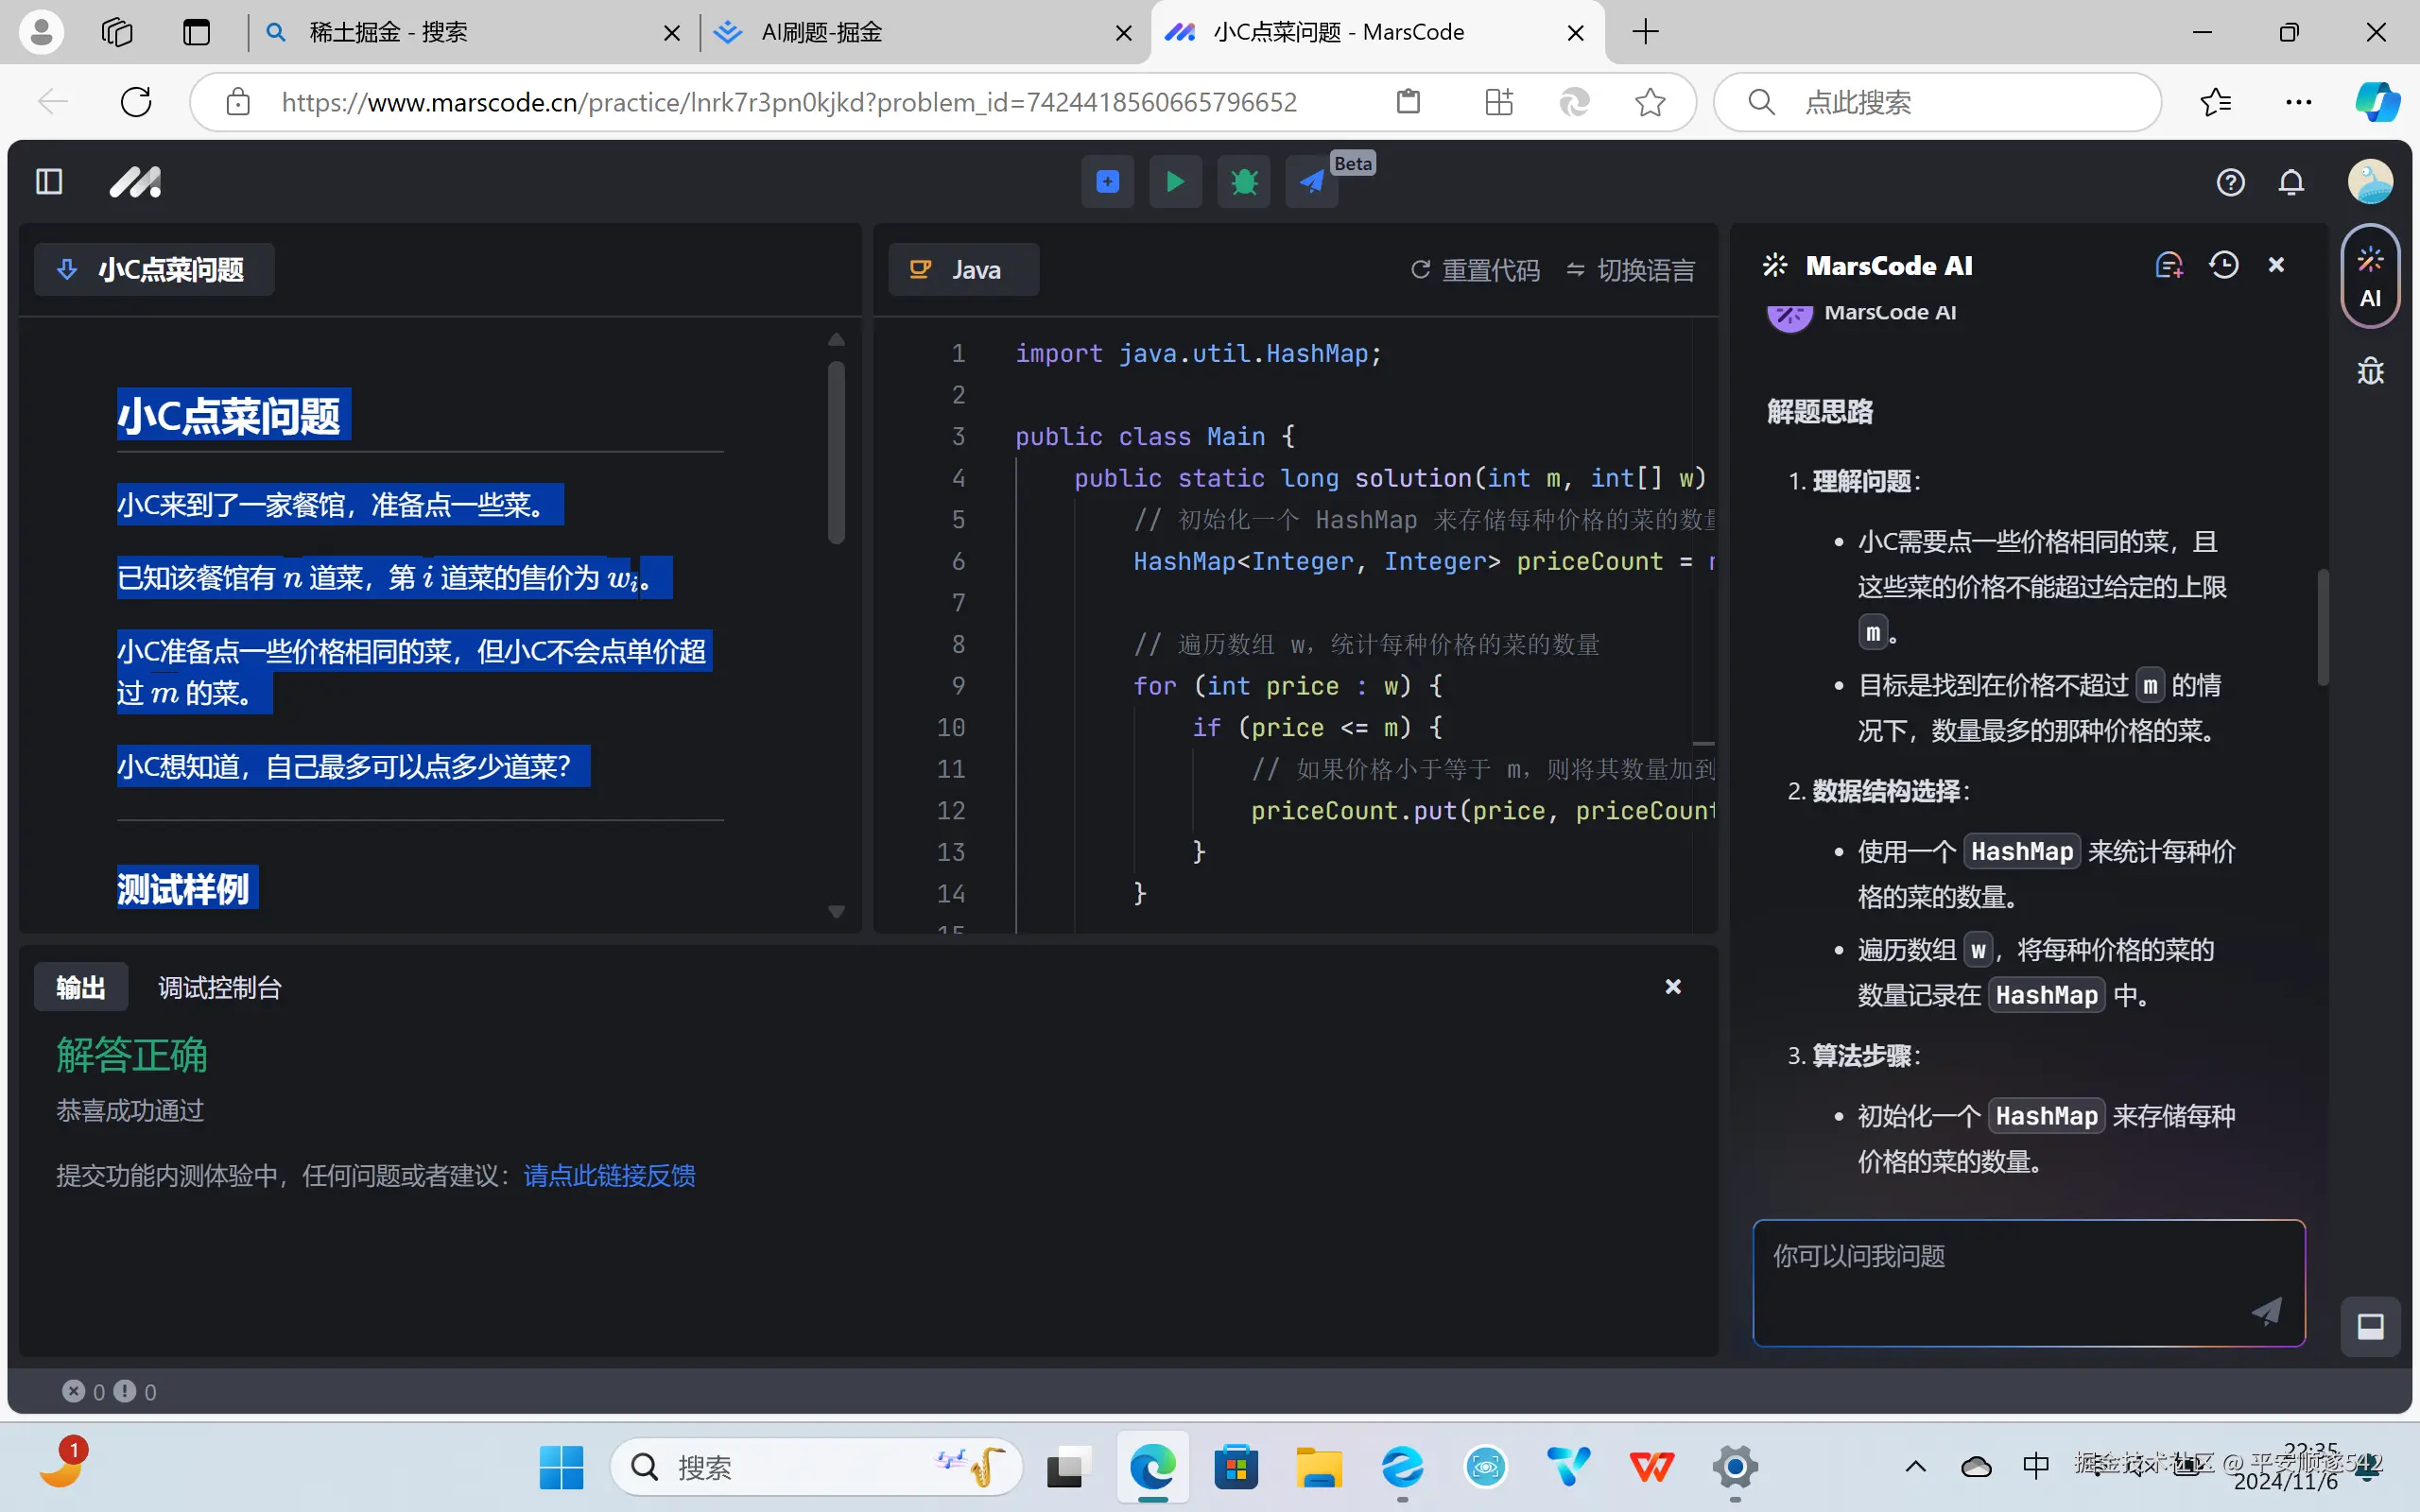Click 切换语言 to switch language
Viewport: 2420px width, 1512px height.
coord(1631,270)
